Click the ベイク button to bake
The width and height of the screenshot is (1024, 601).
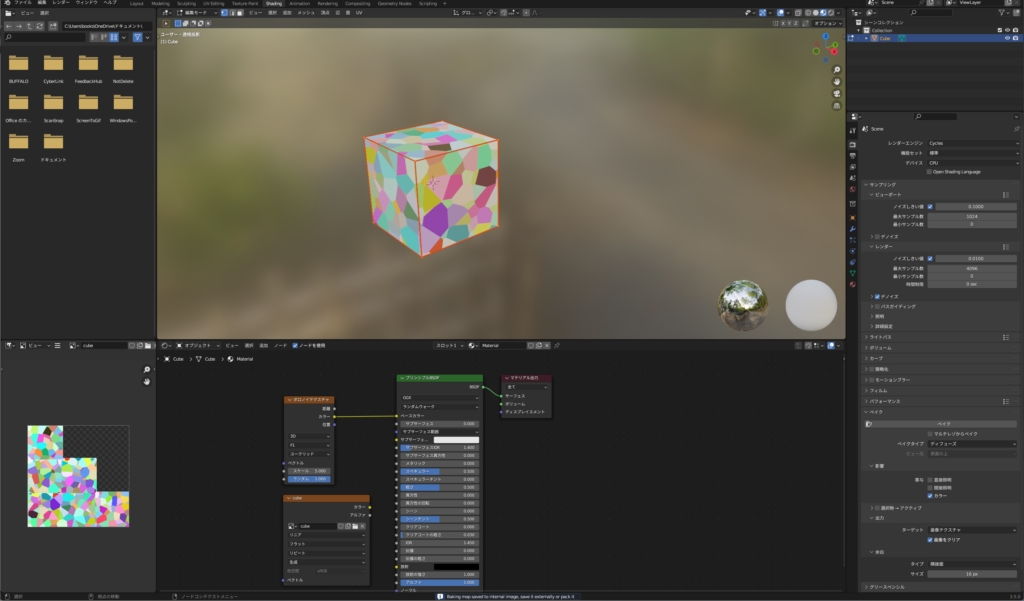coord(940,424)
